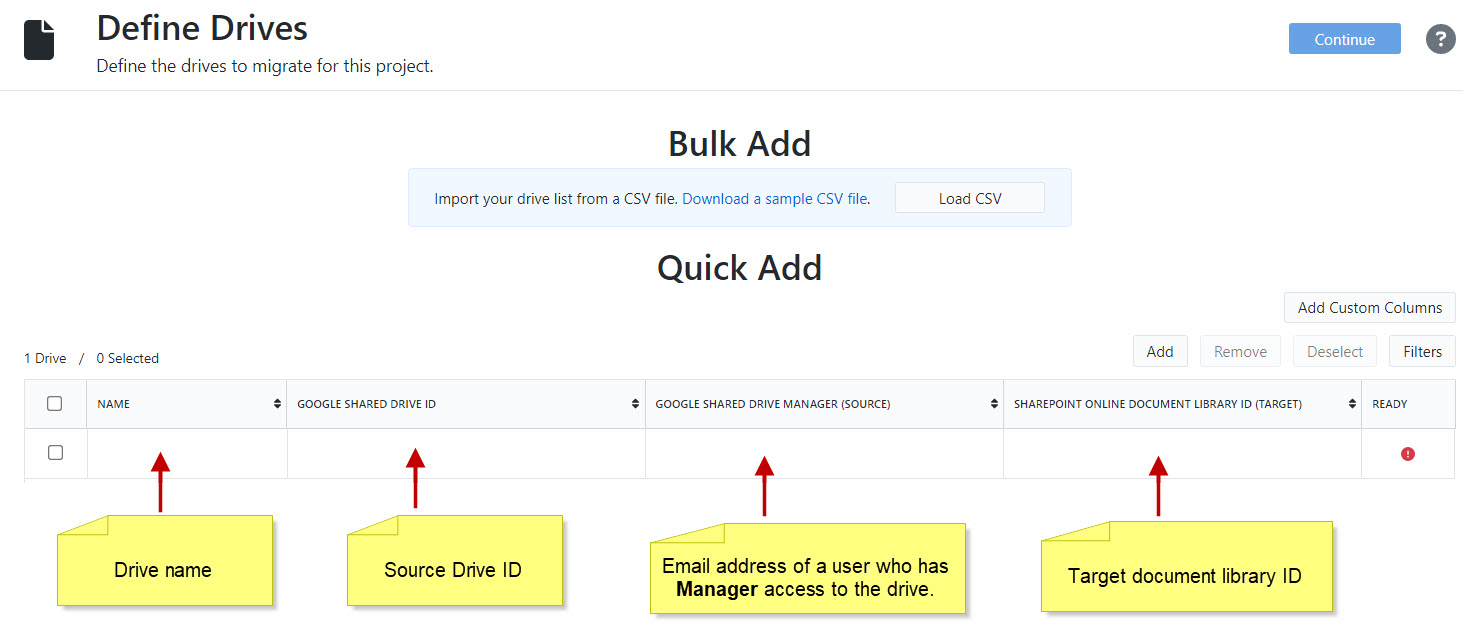1463x633 pixels.
Task: Open the Download a sample CSV file link
Action: click(774, 199)
